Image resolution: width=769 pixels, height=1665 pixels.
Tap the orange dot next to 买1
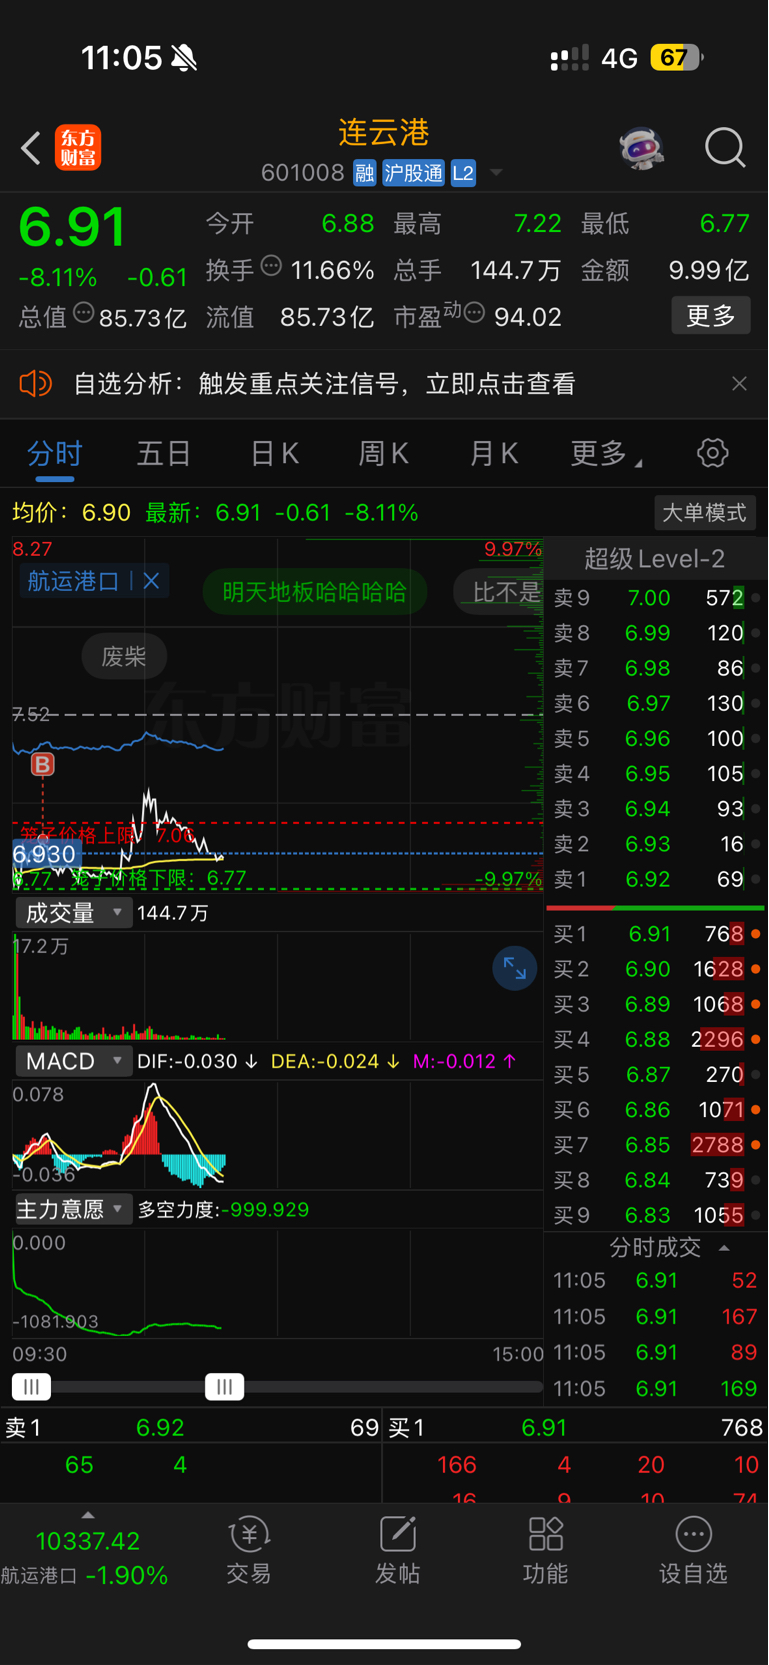click(x=756, y=934)
